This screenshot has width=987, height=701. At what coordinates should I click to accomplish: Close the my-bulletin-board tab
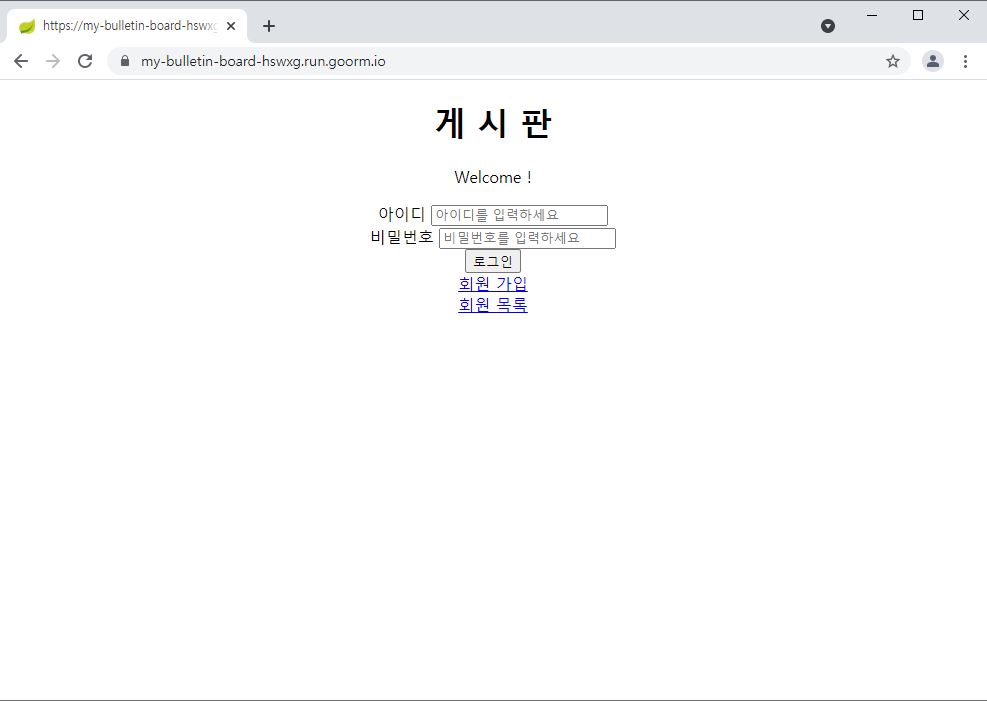point(231,26)
